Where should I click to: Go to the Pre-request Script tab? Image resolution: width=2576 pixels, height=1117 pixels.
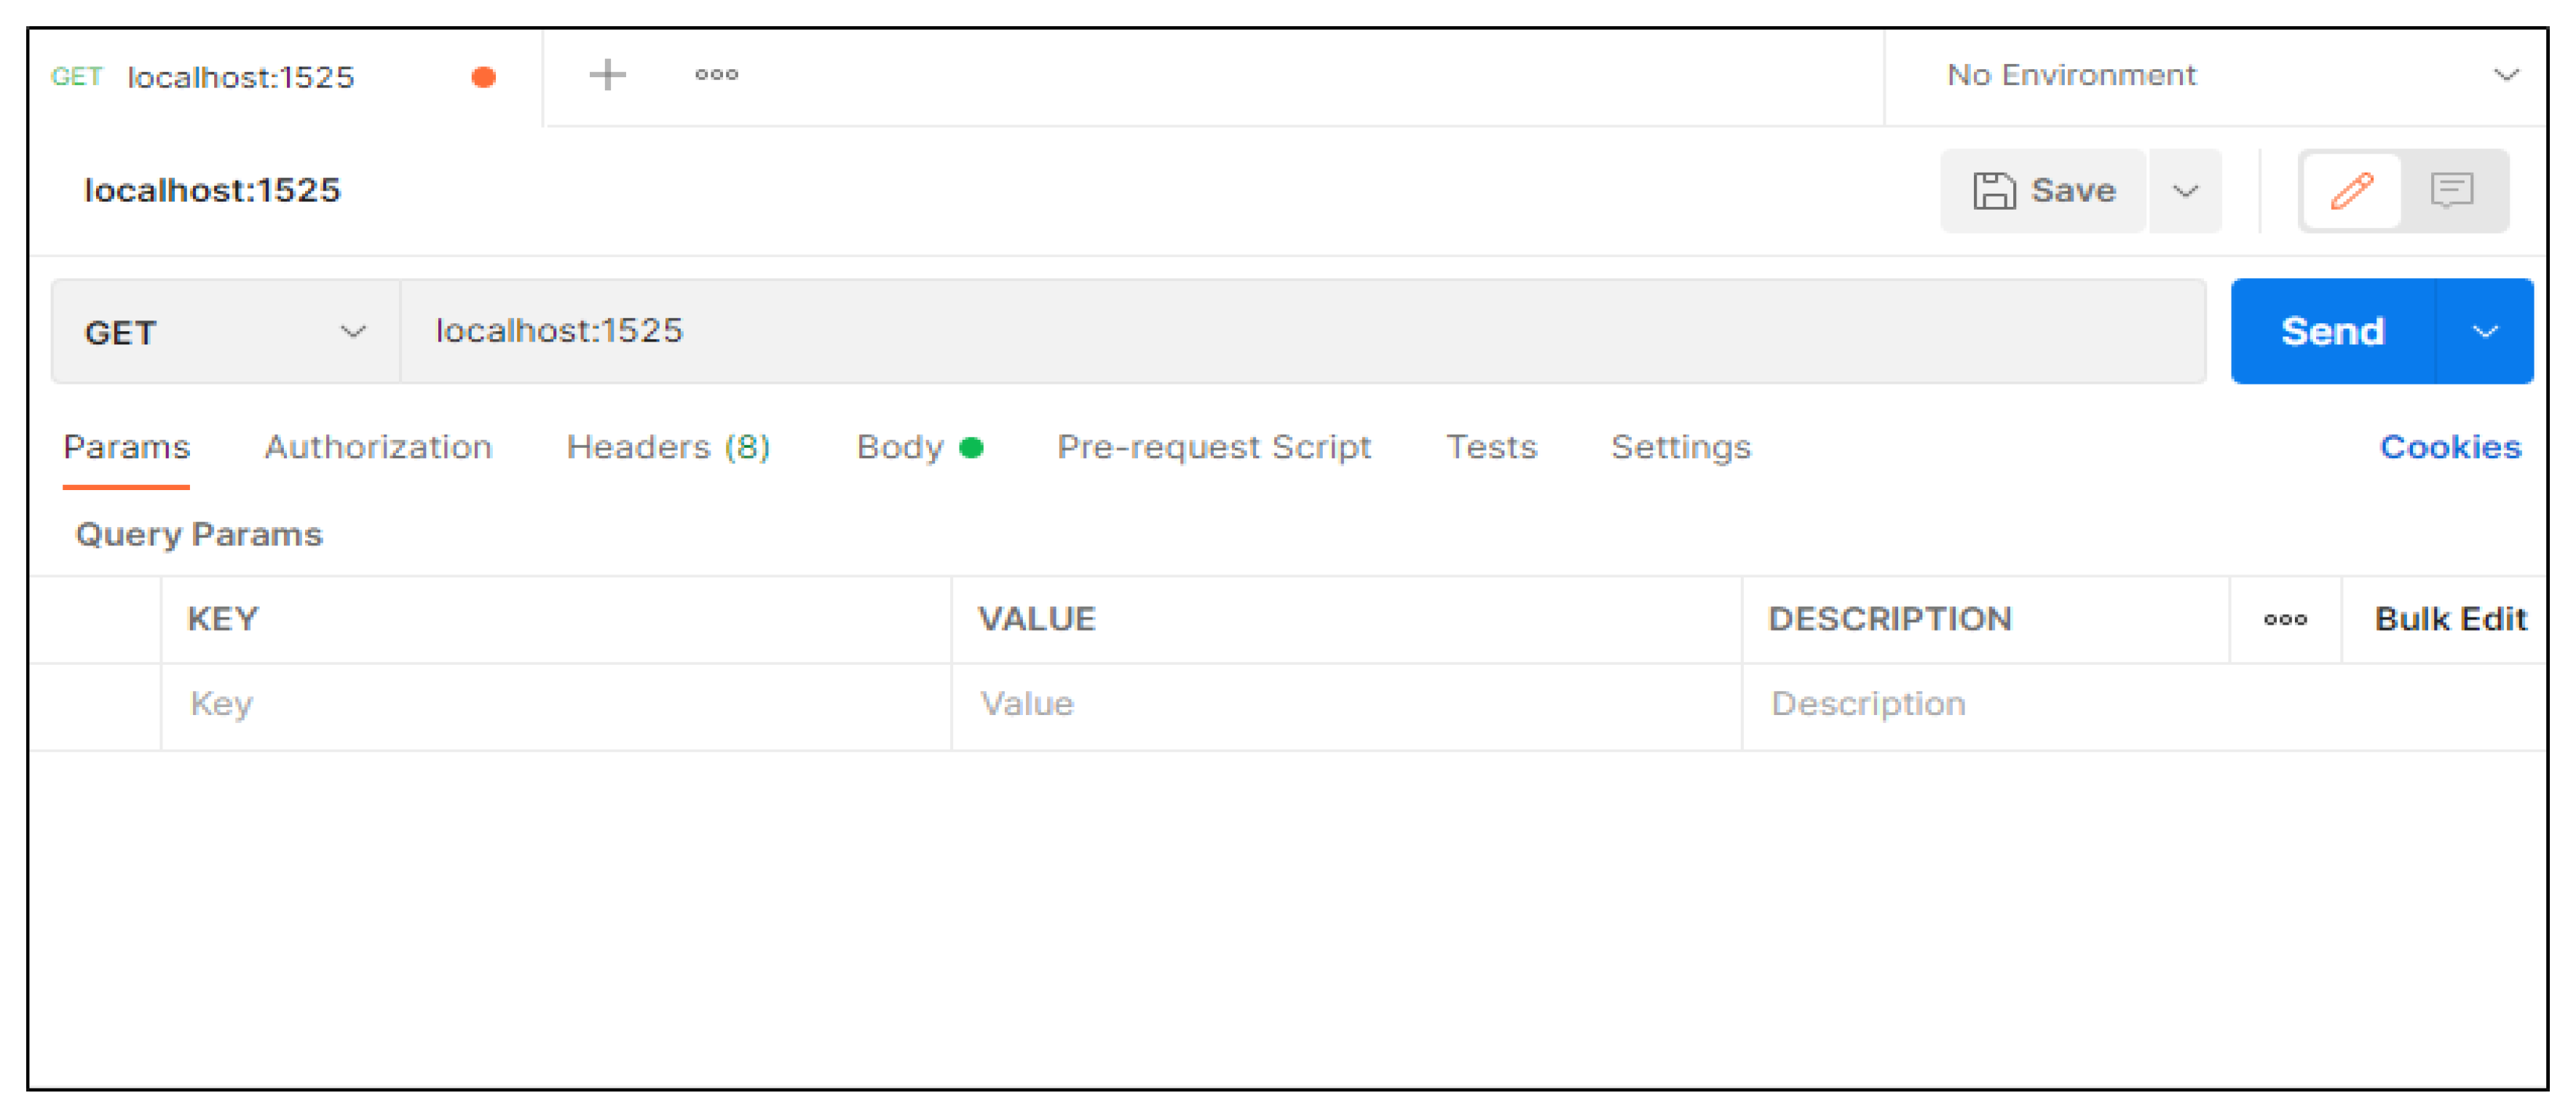tap(1213, 447)
